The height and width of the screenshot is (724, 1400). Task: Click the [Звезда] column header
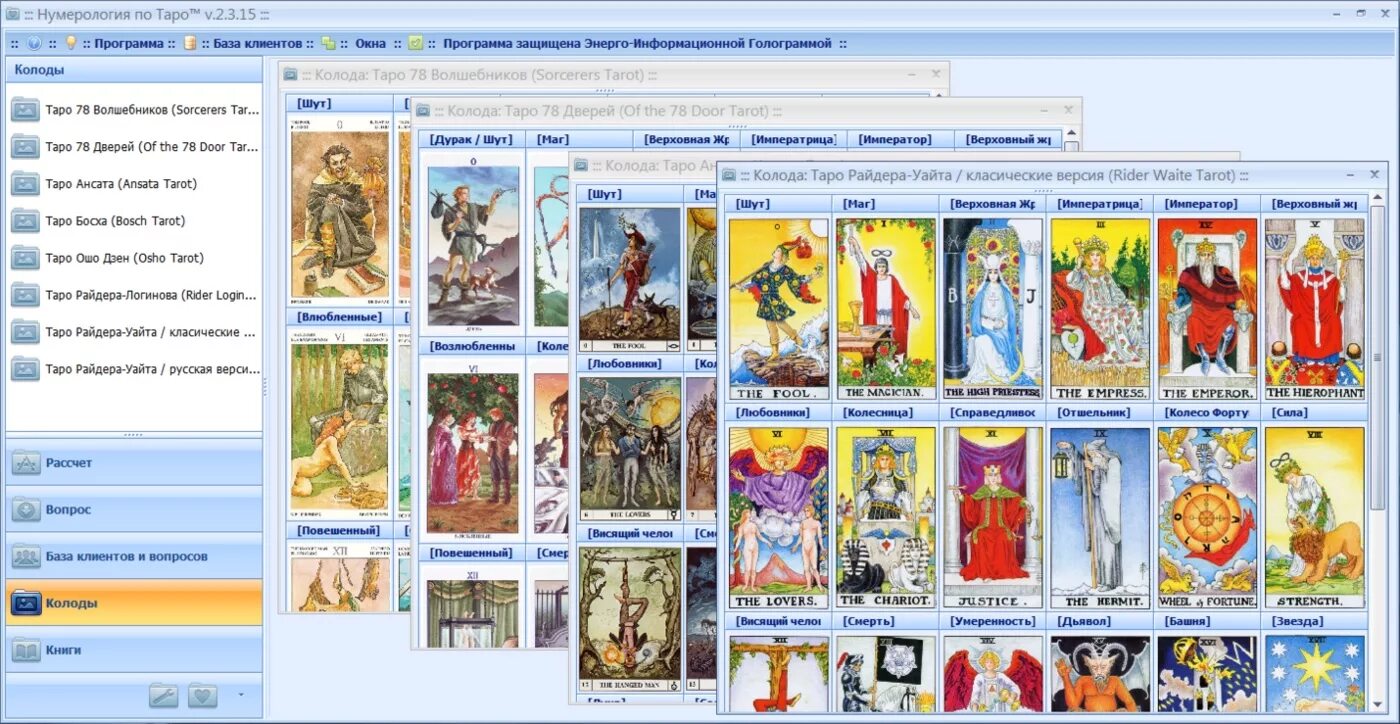pos(1314,621)
